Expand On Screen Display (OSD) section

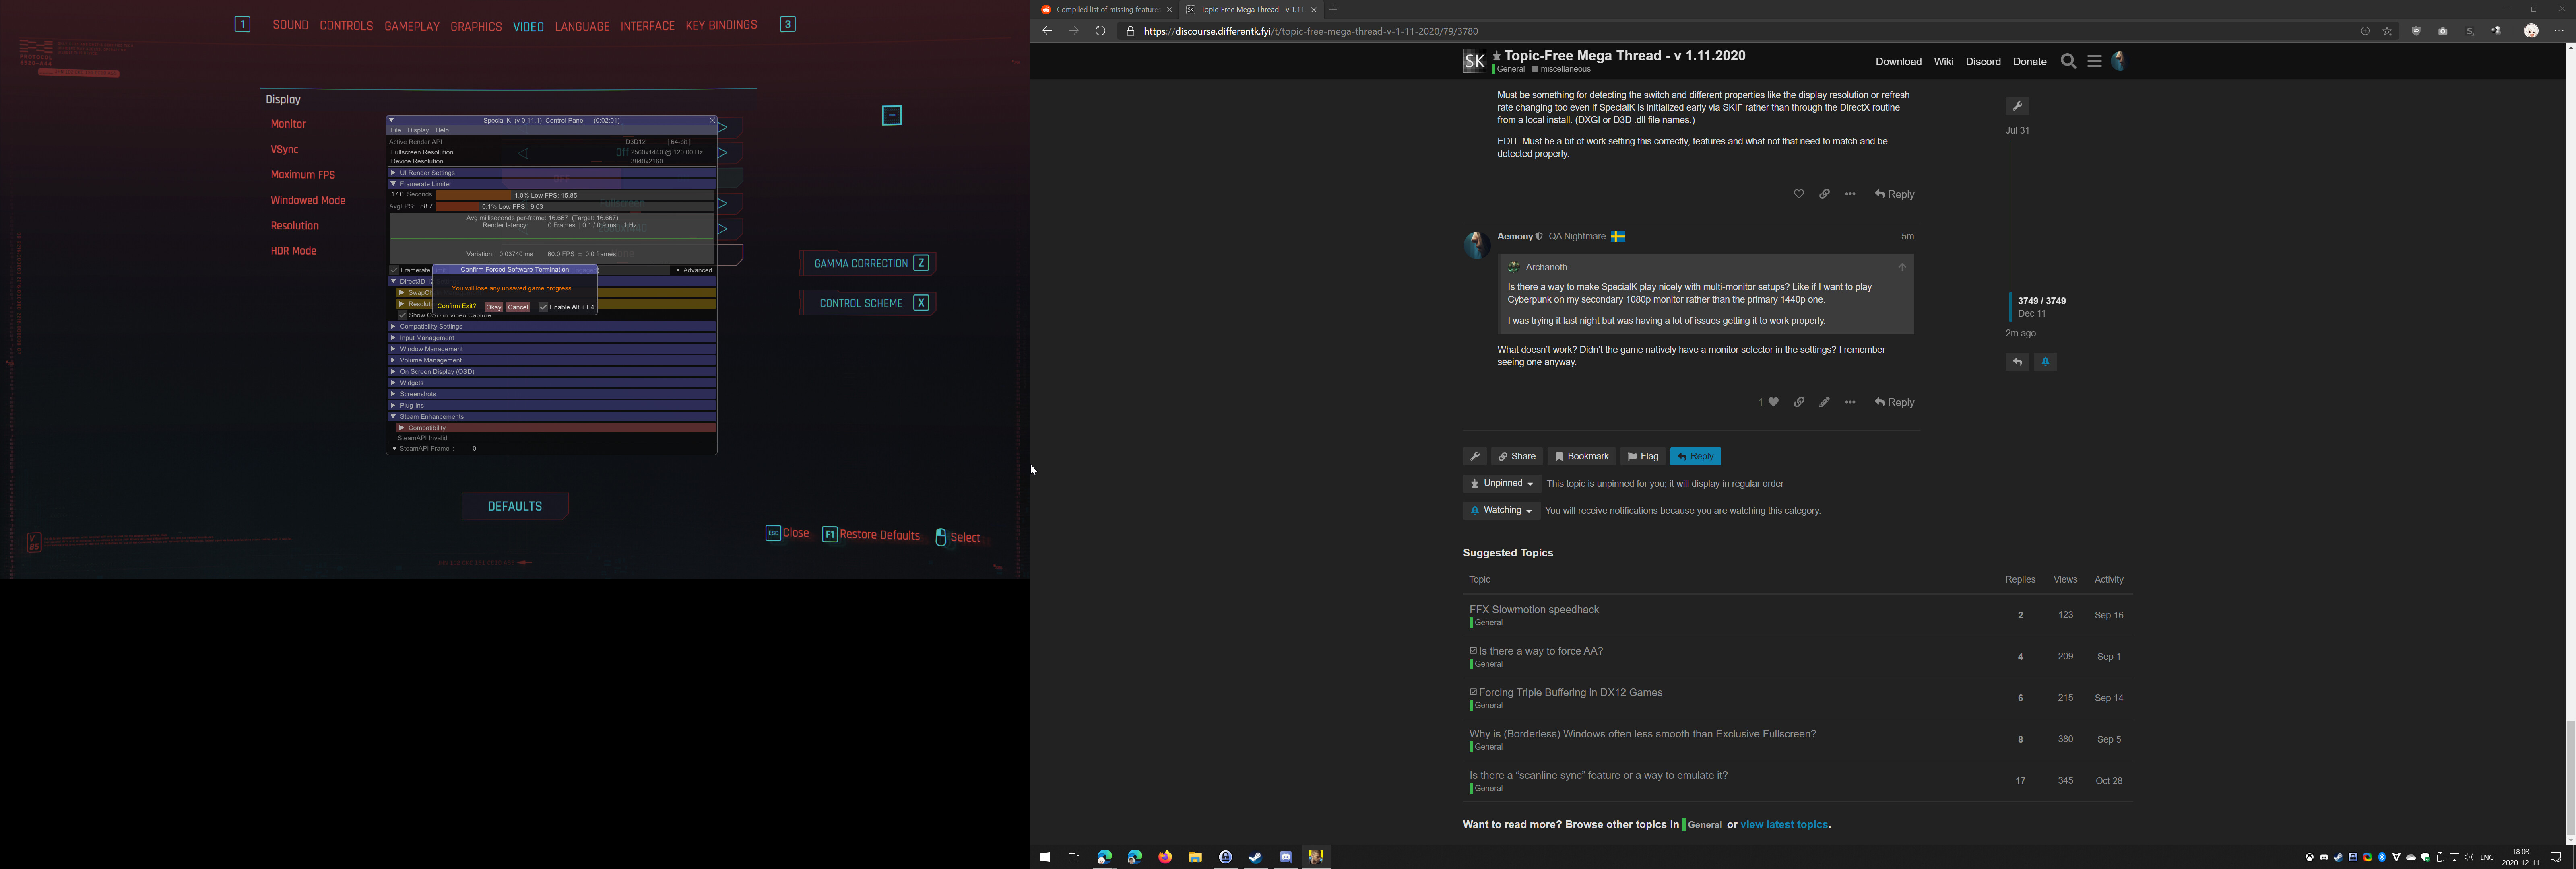point(551,372)
